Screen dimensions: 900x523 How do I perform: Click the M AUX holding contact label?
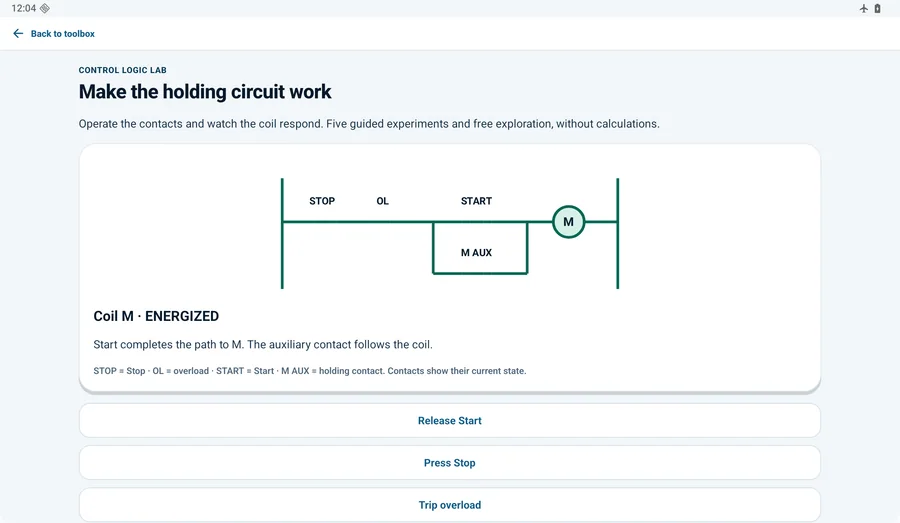pos(476,253)
